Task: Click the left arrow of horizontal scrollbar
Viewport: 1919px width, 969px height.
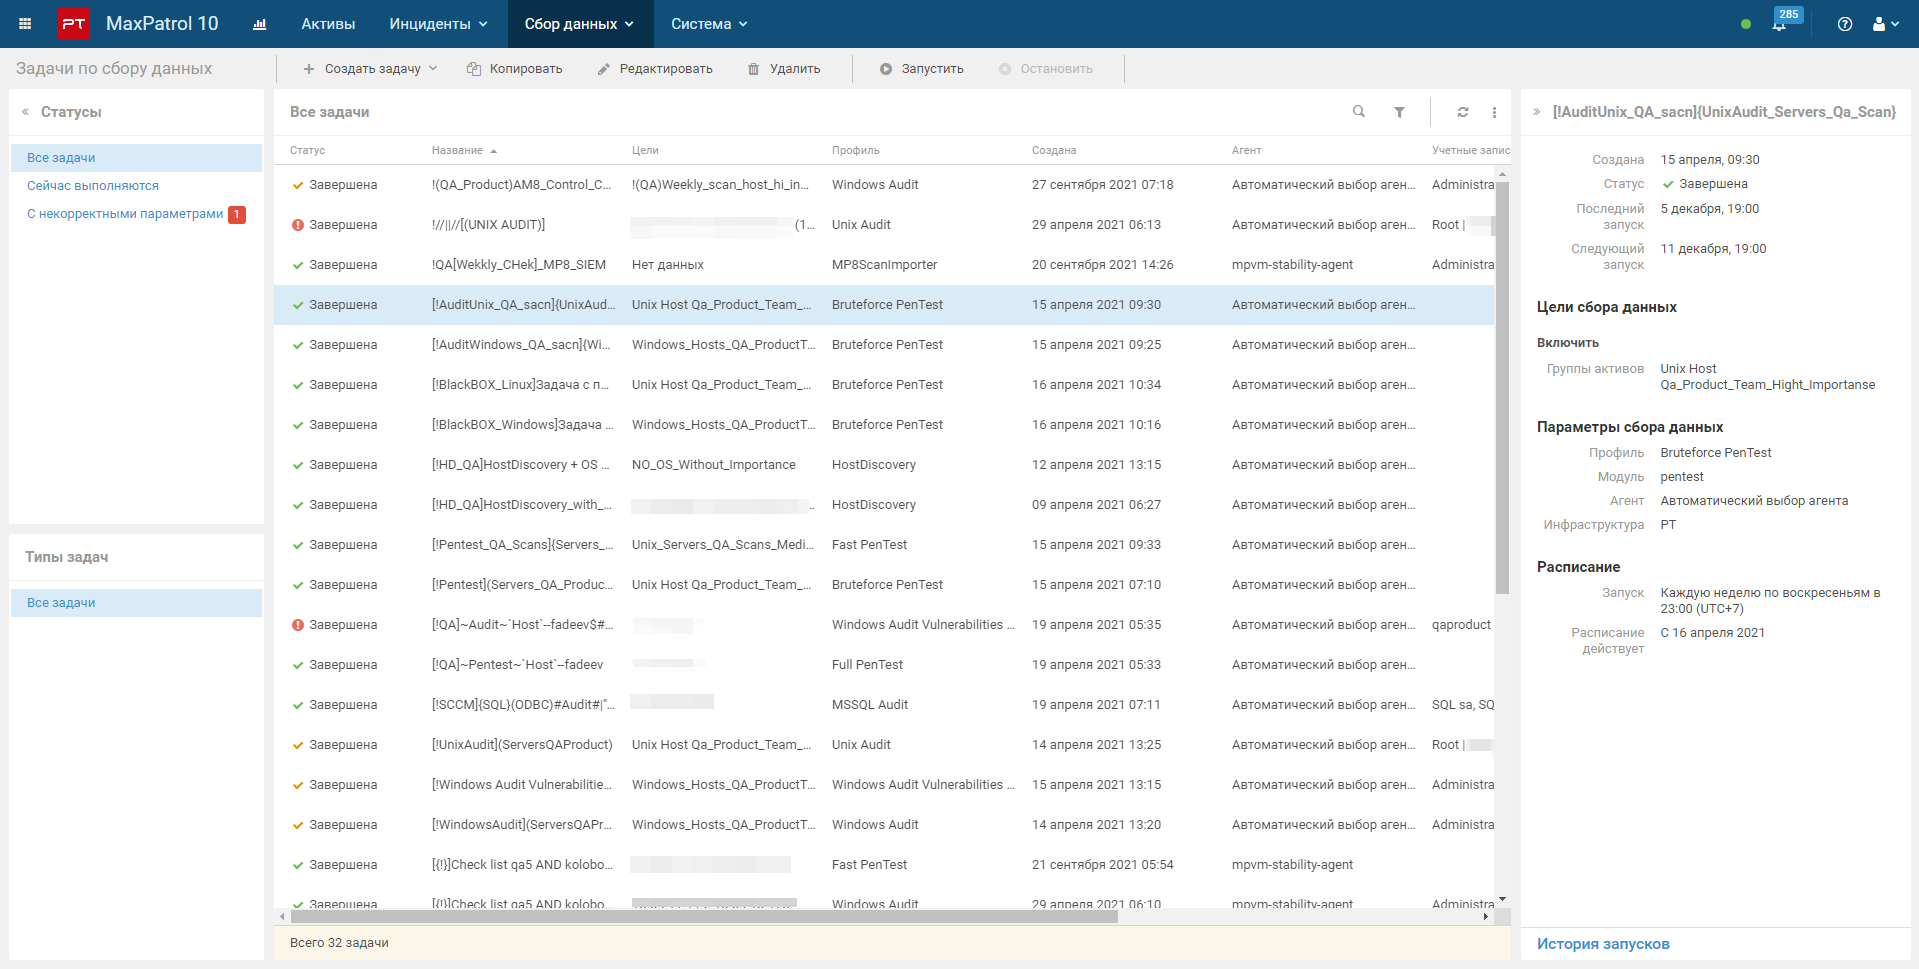Action: pos(282,916)
